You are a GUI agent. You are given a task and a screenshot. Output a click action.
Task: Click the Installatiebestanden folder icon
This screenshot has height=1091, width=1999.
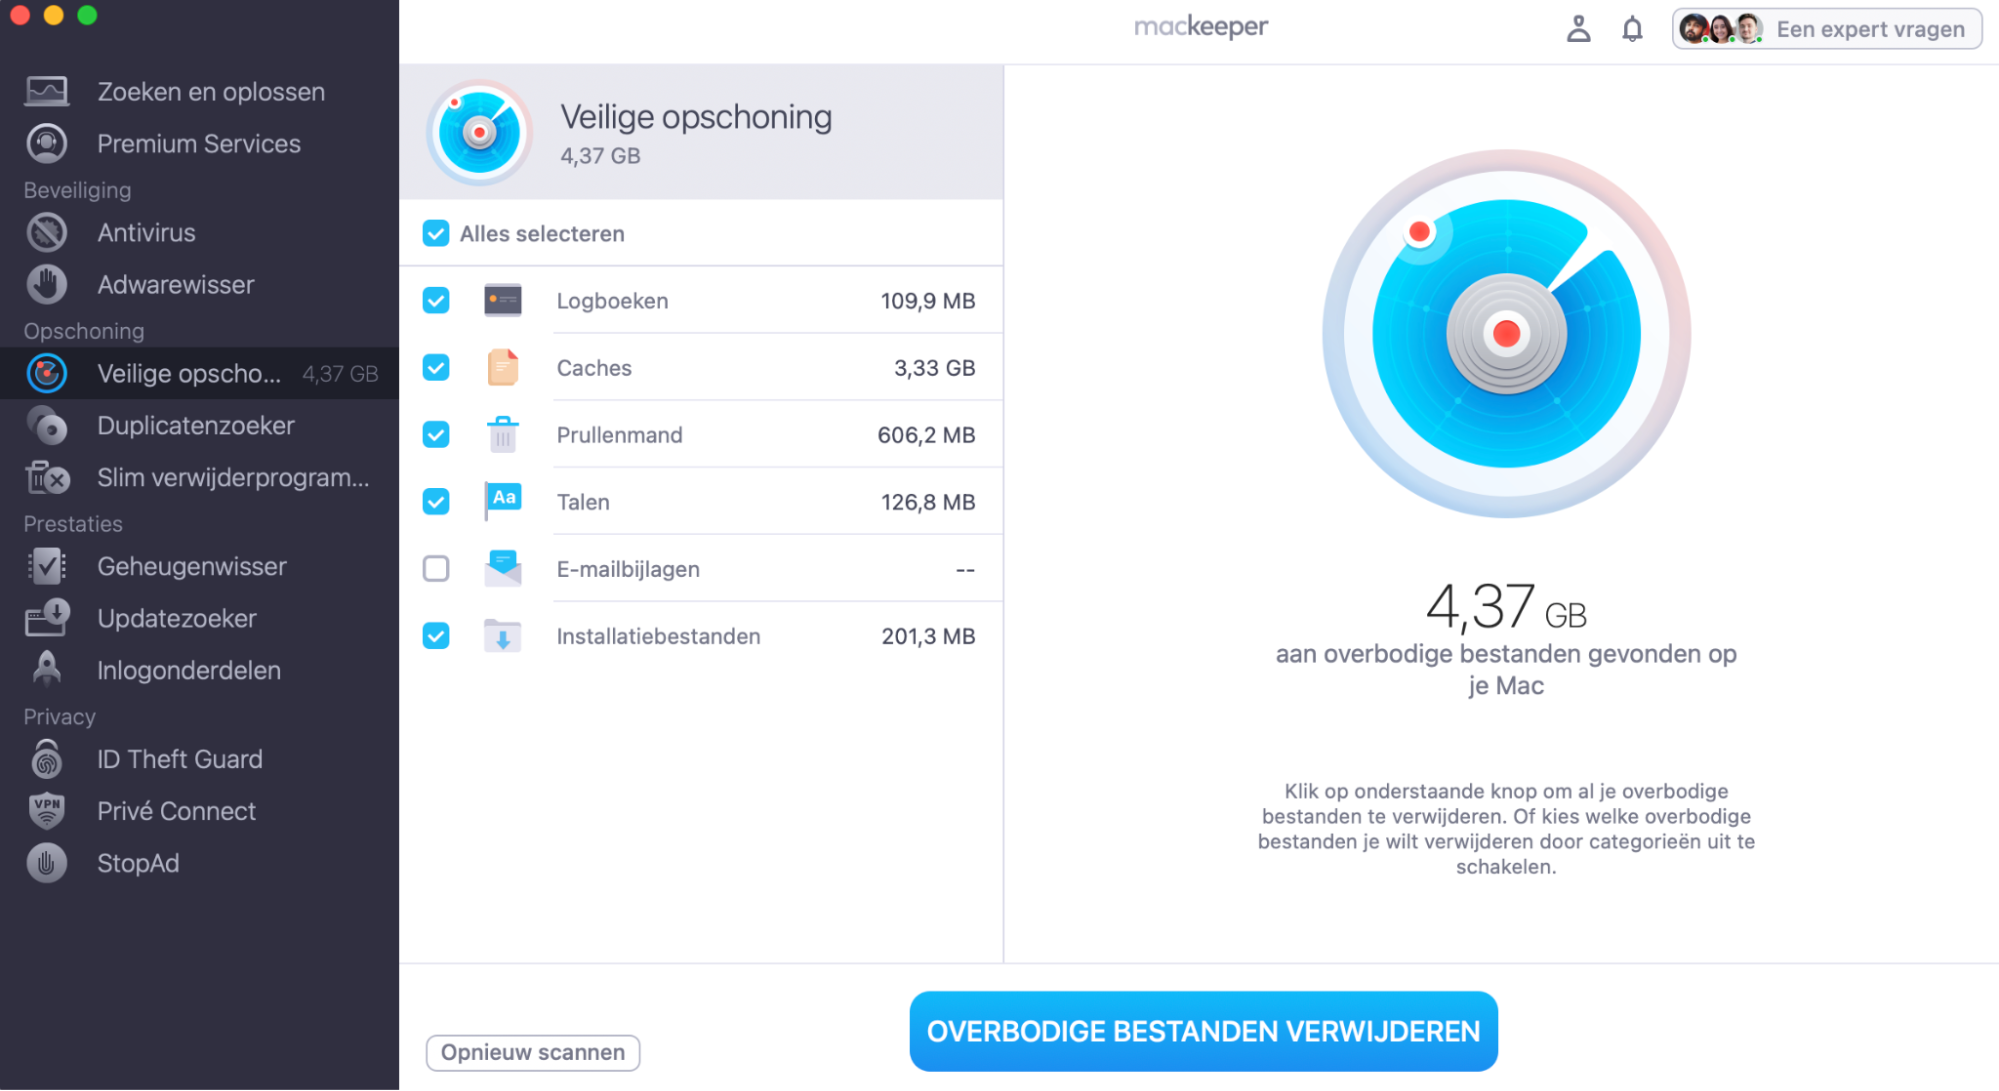503,635
